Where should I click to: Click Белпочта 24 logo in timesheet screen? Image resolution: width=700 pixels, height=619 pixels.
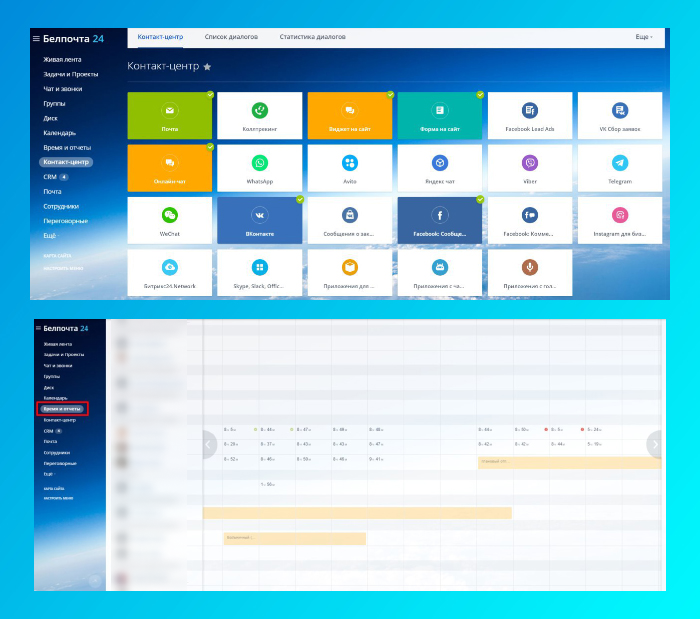click(x=66, y=328)
